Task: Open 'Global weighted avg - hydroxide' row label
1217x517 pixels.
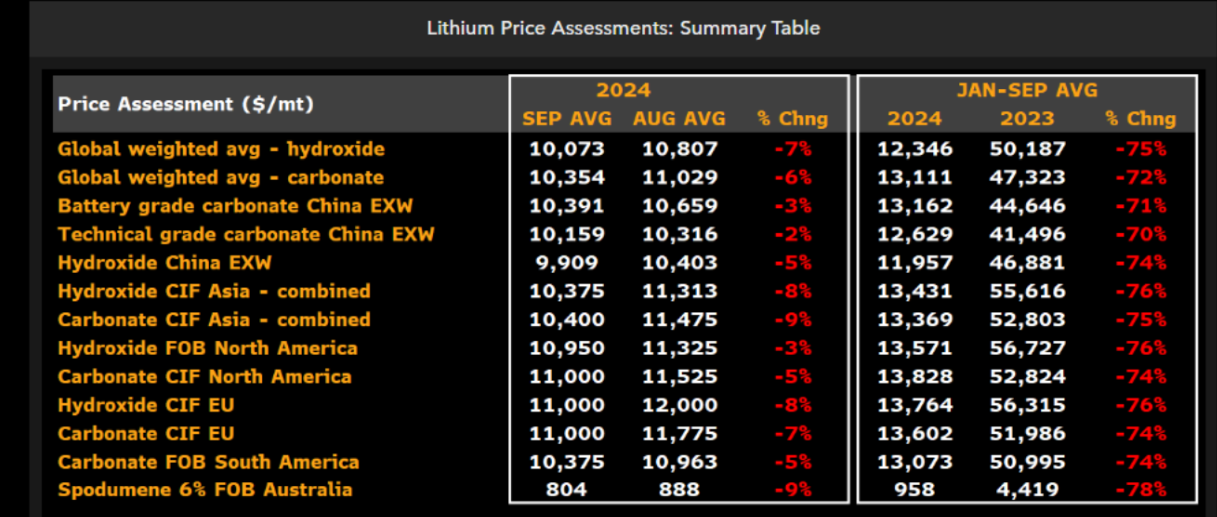Action: [221, 149]
